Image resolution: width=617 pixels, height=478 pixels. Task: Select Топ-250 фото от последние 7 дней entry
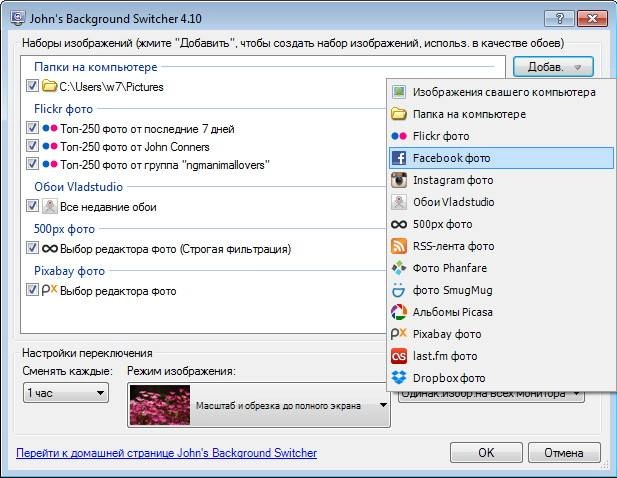(147, 129)
